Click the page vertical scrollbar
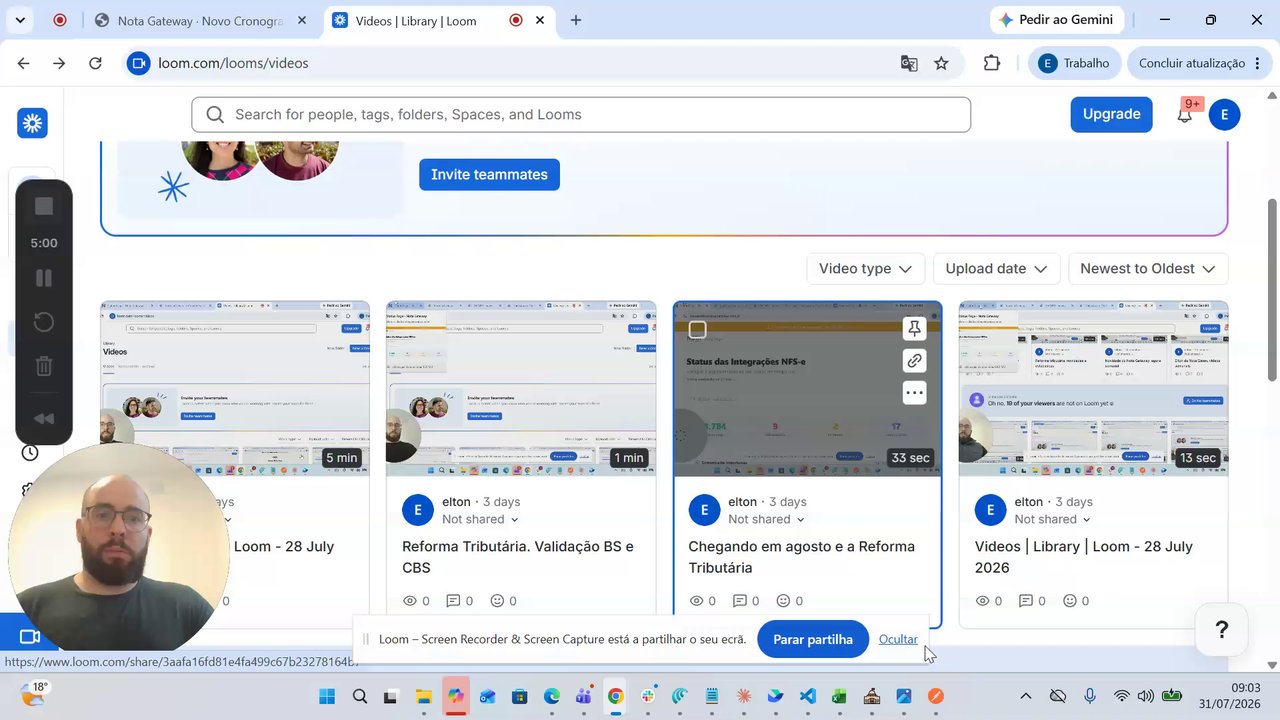 pos(1272,289)
